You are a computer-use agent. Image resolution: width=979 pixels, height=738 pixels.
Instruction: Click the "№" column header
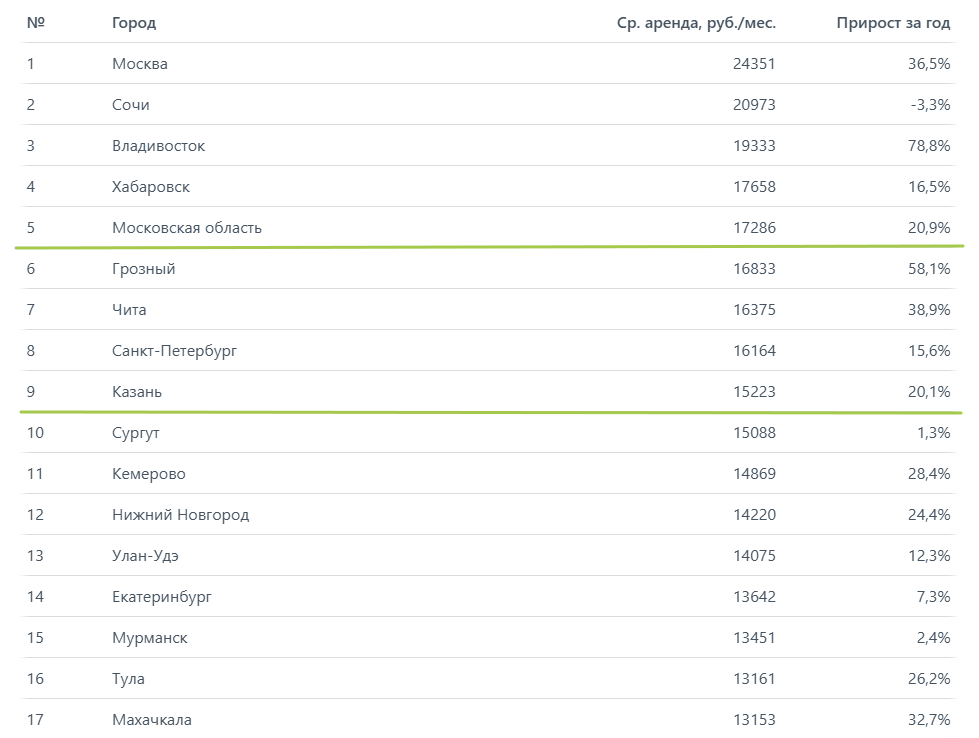coord(34,23)
